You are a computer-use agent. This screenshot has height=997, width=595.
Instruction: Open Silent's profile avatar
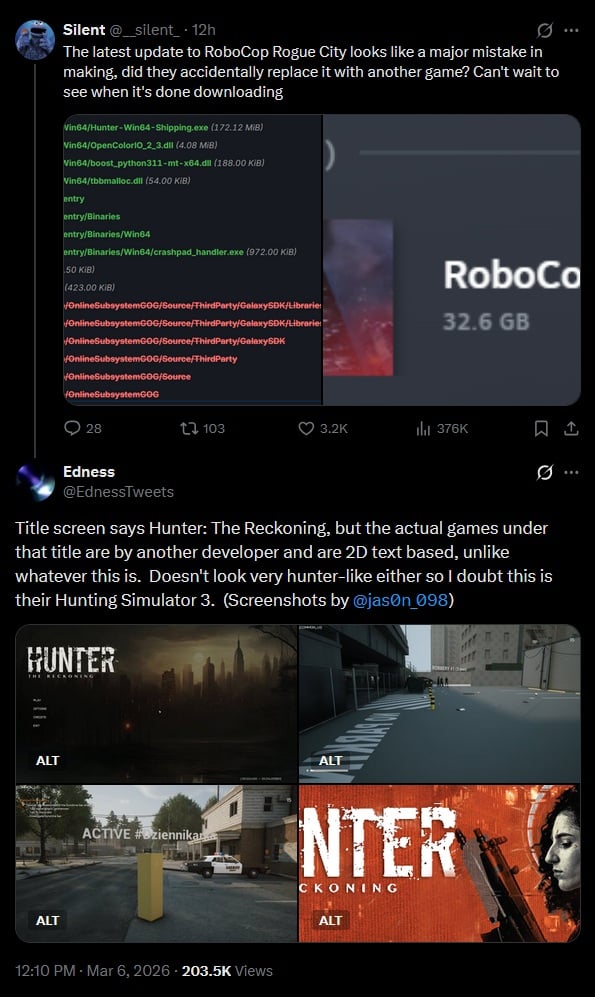coord(34,39)
